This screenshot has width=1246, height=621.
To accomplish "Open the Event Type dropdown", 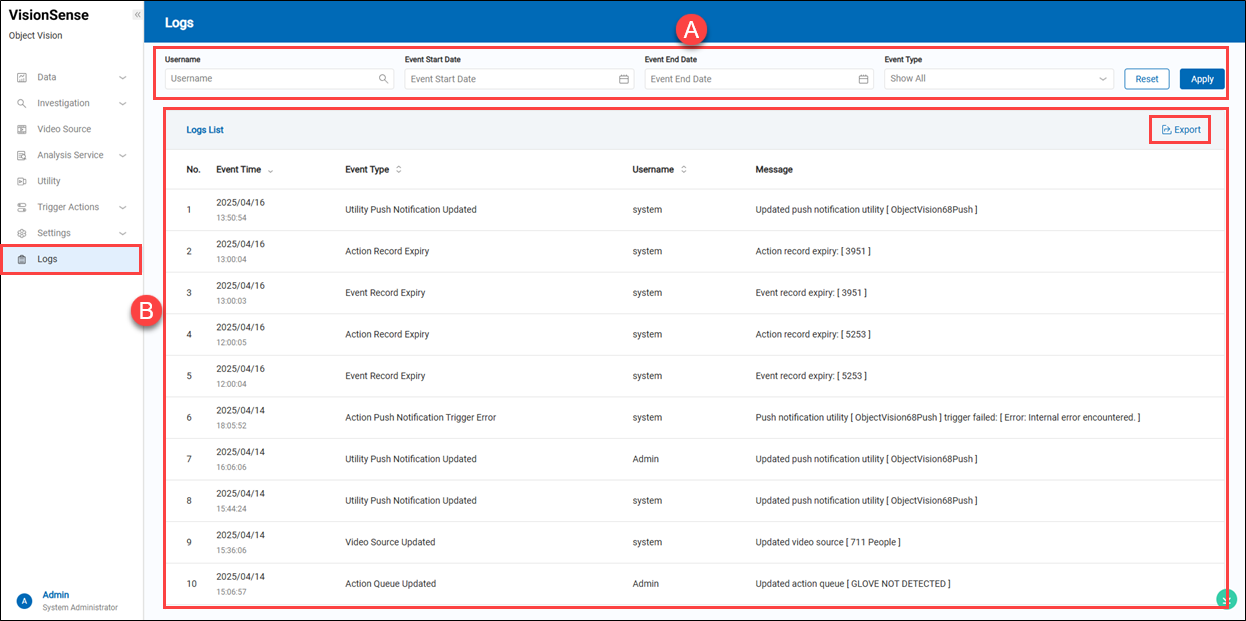I will [x=998, y=79].
